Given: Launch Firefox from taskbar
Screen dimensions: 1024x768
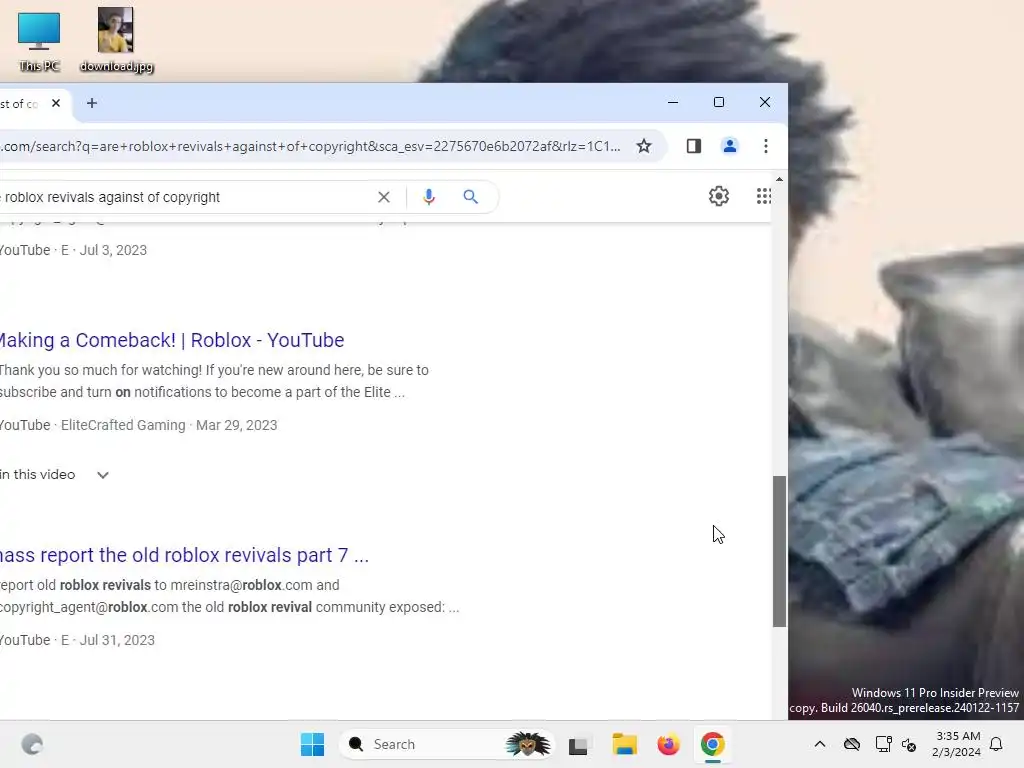Looking at the screenshot, I should tap(668, 744).
